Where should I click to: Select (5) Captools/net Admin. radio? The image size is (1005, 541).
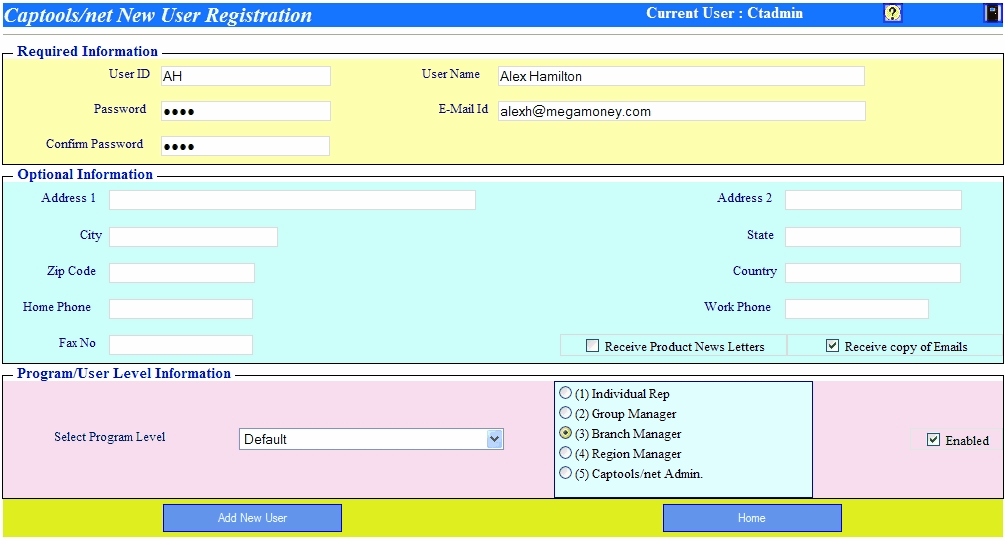[x=565, y=473]
